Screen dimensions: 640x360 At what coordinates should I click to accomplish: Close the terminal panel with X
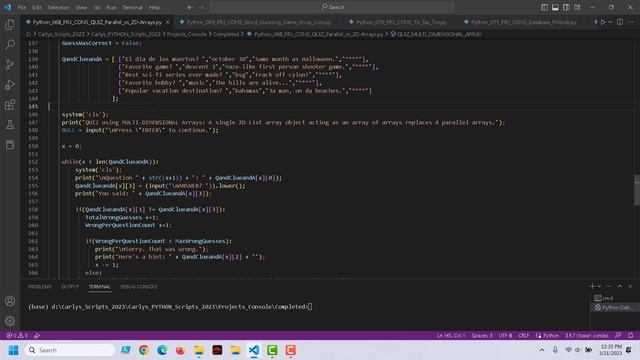(x=630, y=287)
